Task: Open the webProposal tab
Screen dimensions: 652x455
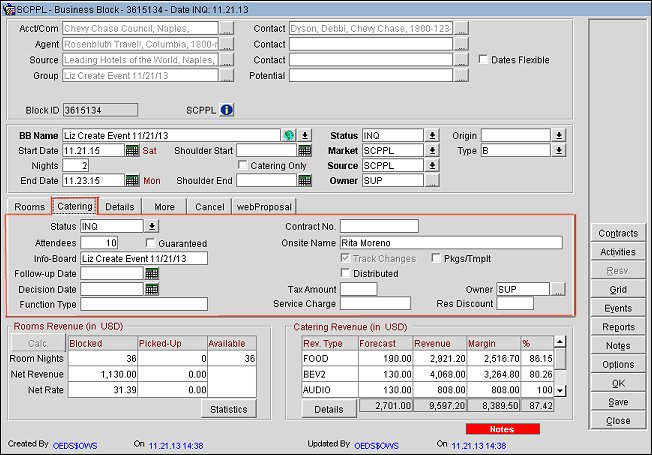Action: [263, 207]
